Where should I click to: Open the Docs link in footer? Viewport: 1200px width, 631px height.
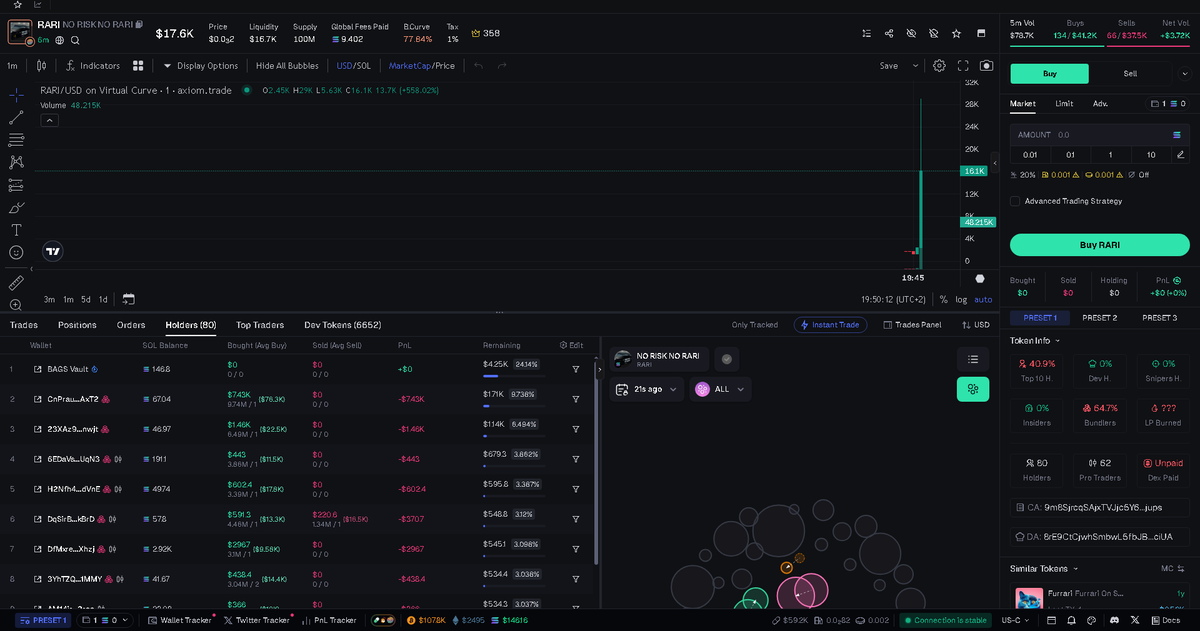click(x=1166, y=620)
